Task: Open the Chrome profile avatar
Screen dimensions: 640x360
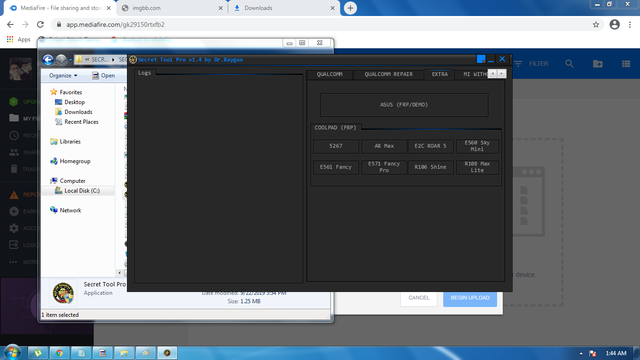Action: pyautogui.click(x=615, y=24)
